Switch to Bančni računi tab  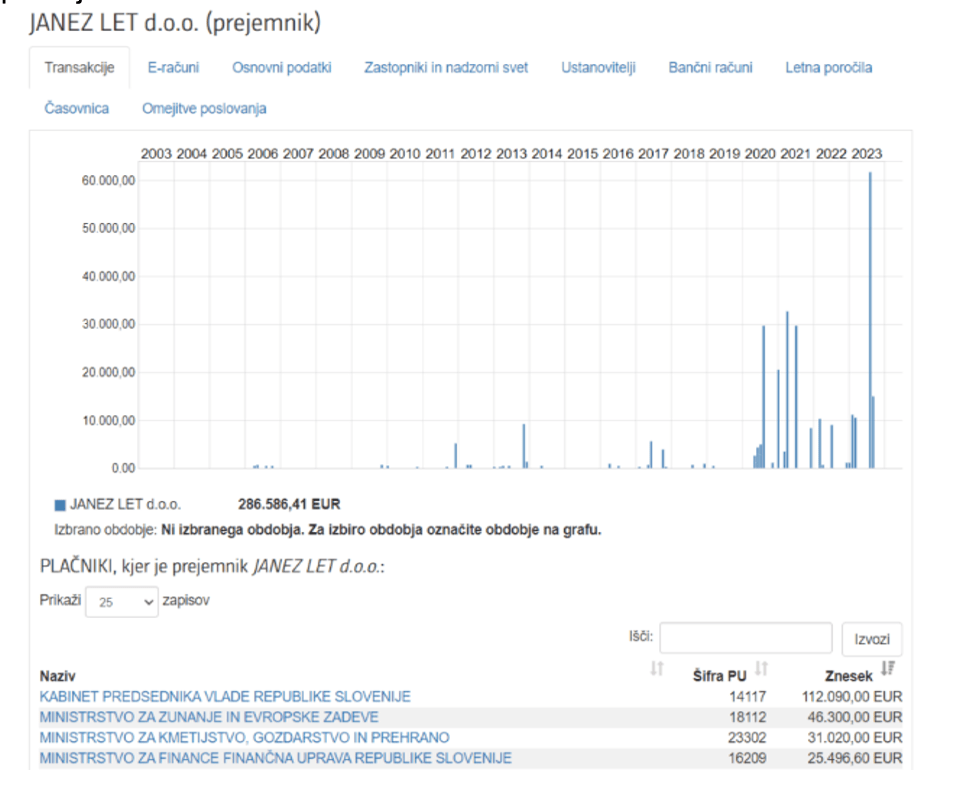[711, 68]
